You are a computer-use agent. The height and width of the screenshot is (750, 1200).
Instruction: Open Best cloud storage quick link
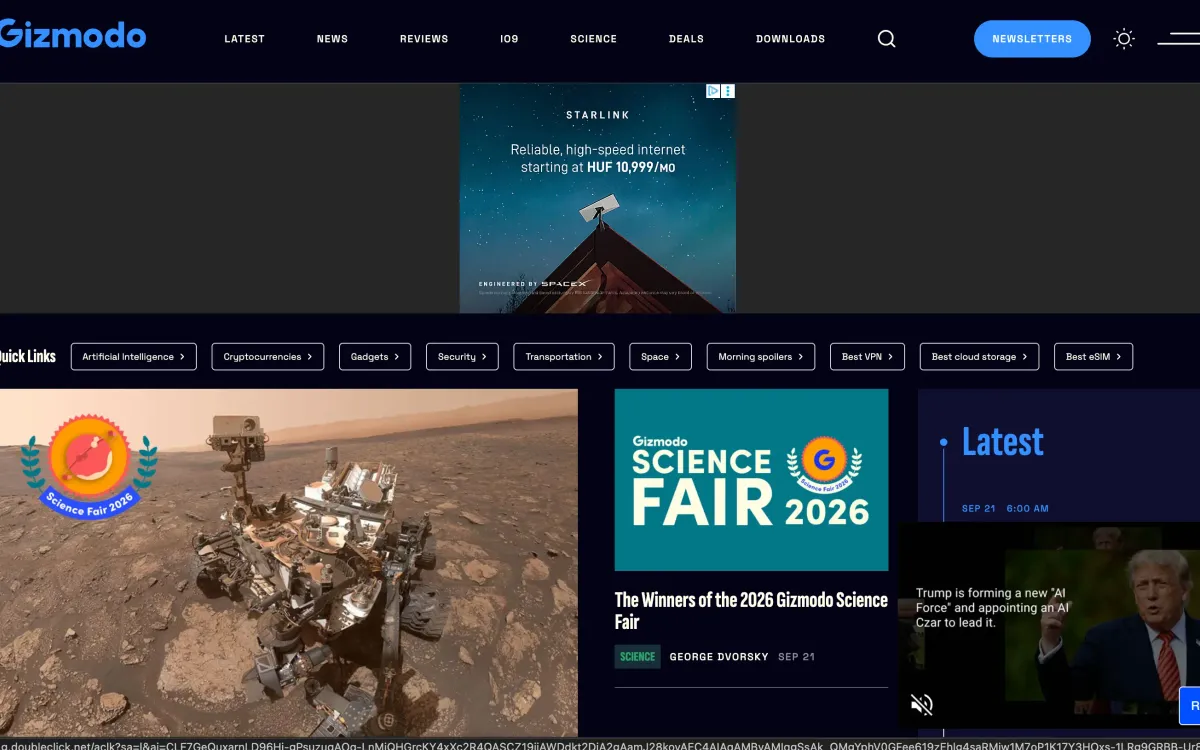[979, 357]
